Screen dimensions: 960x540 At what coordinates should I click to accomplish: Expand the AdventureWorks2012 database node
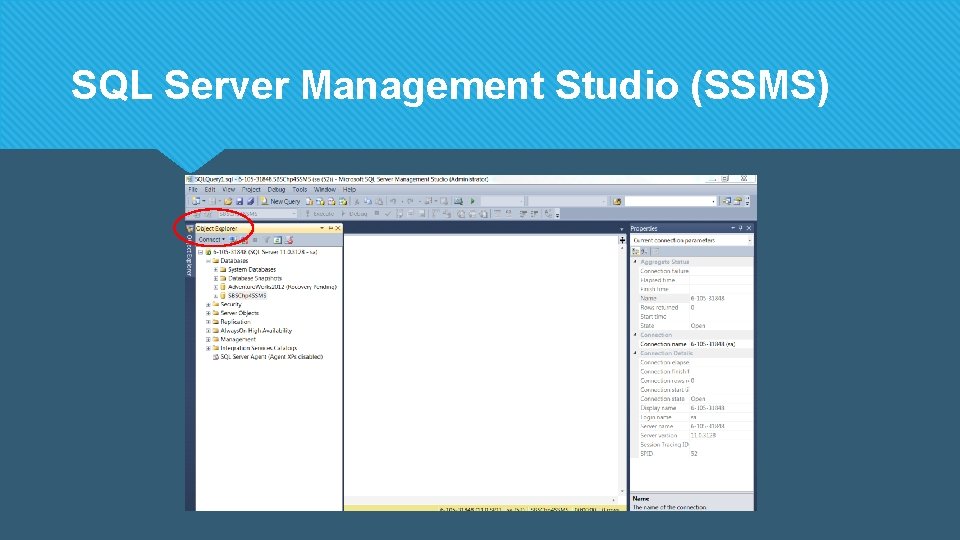point(216,287)
